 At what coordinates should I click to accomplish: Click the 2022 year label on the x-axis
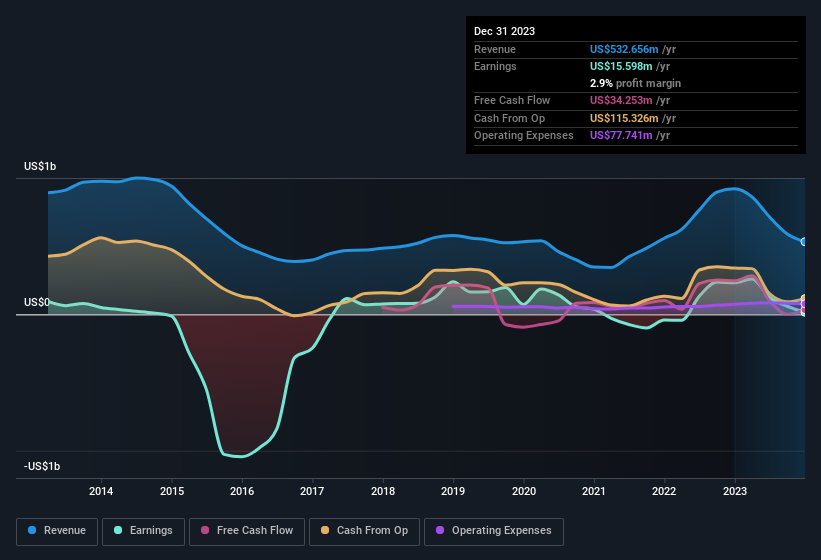tap(664, 491)
